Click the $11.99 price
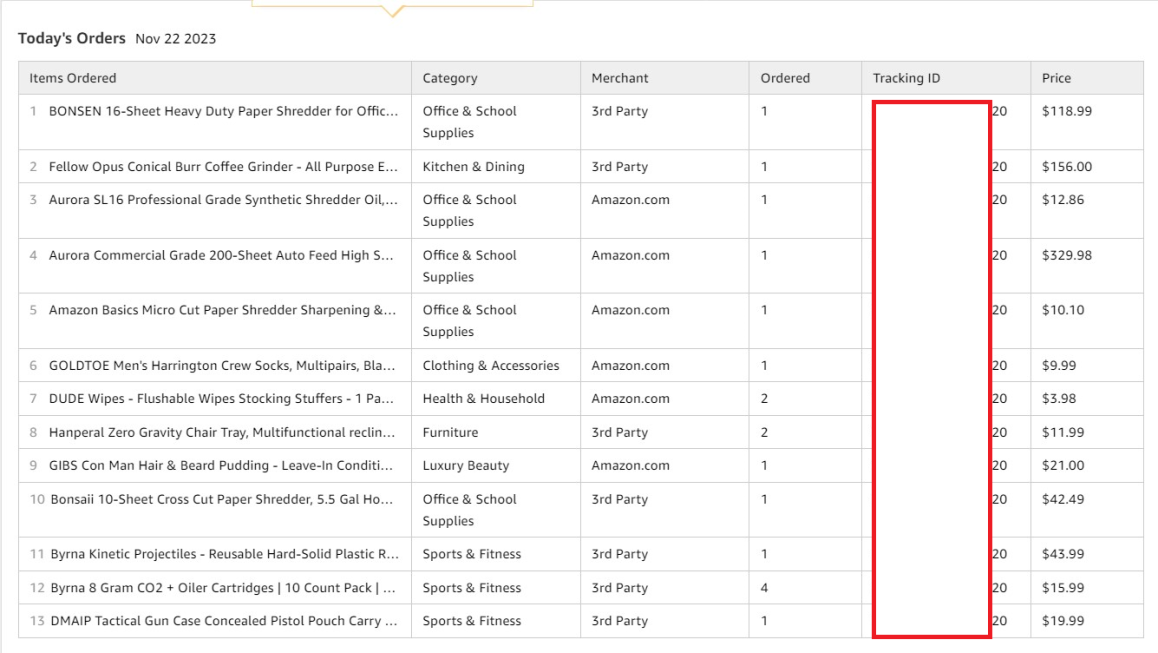Screen dimensions: 1158x653 point(1063,433)
